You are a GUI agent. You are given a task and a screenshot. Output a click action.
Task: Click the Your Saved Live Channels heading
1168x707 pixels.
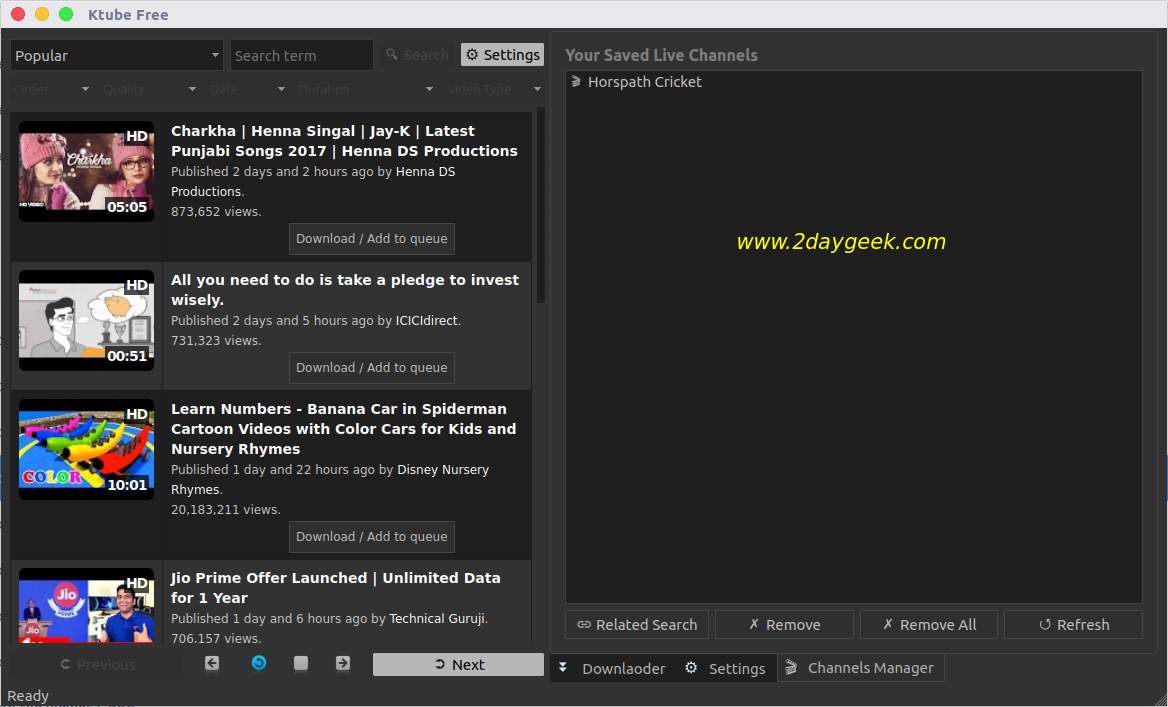661,55
